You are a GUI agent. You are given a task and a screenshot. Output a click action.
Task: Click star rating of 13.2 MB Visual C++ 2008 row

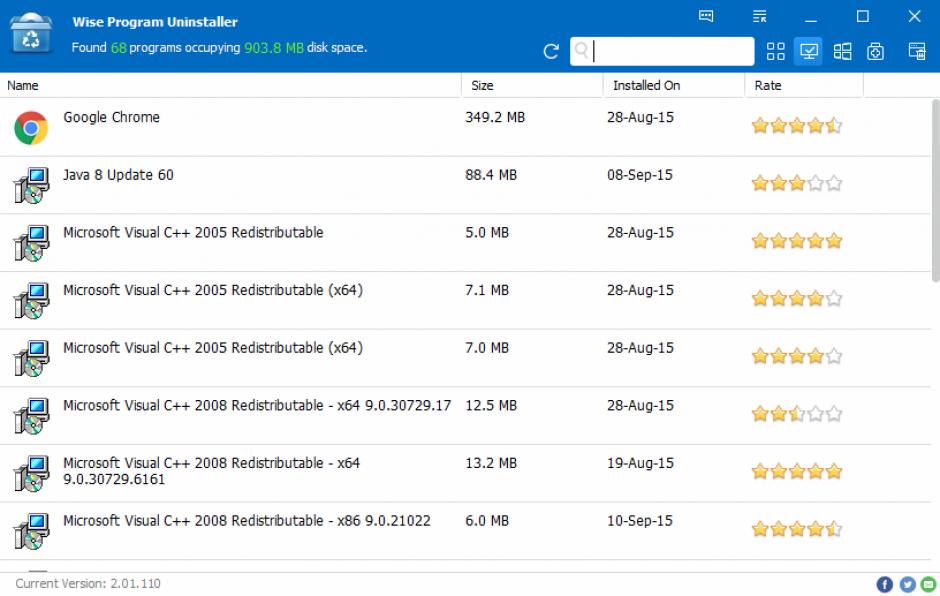pyautogui.click(x=797, y=471)
